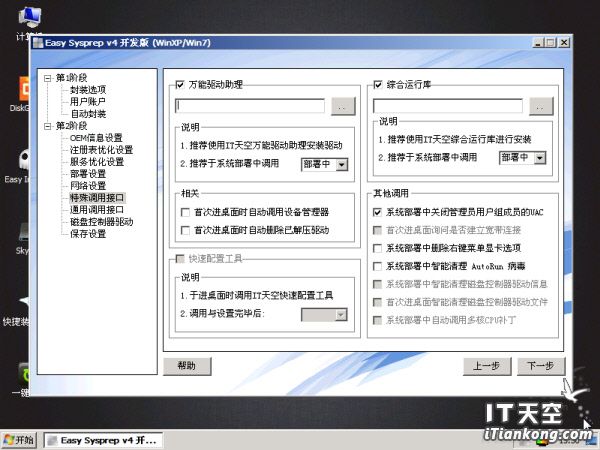Image resolution: width=600 pixels, height=450 pixels.
Task: Click the 下一步 button
Action: (x=541, y=366)
